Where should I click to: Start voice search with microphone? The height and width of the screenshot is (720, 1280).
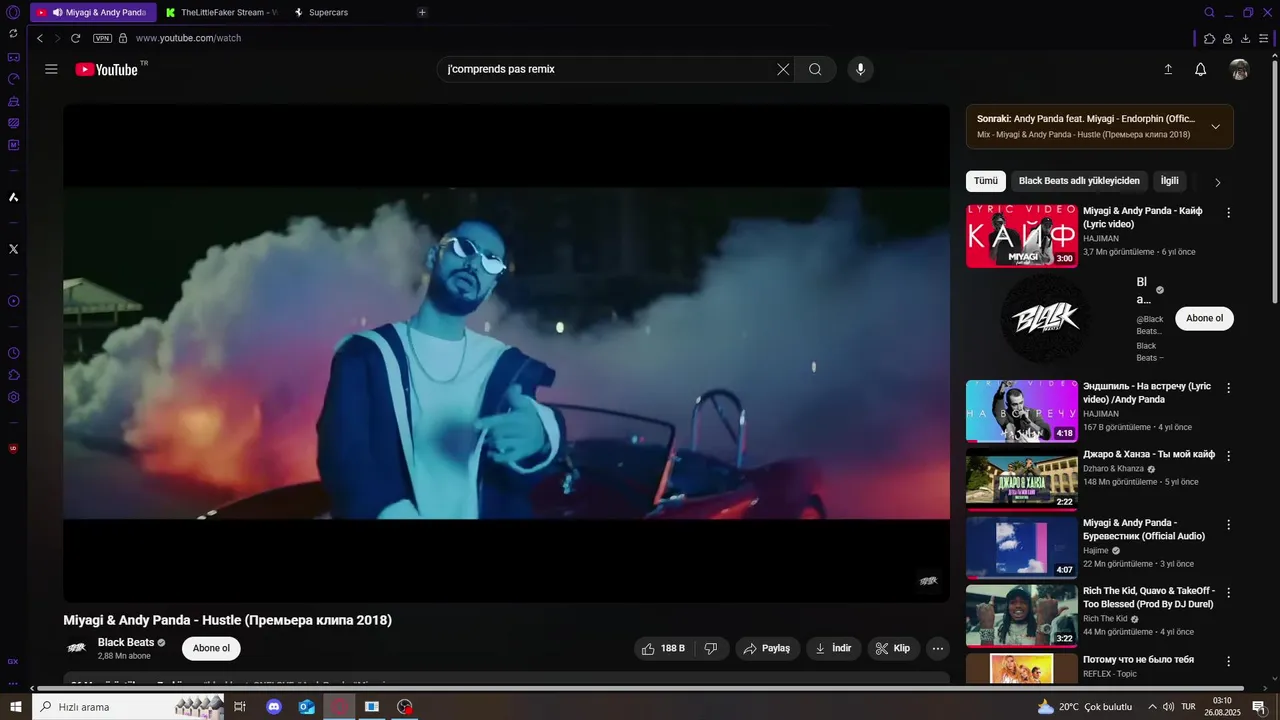coord(860,69)
